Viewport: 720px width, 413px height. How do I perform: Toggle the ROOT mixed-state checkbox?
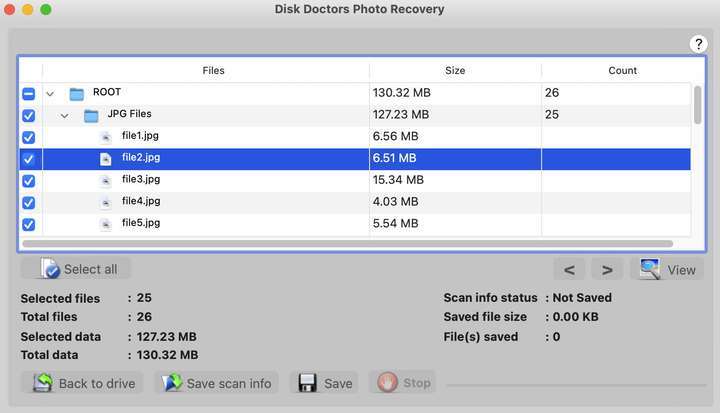[28, 94]
